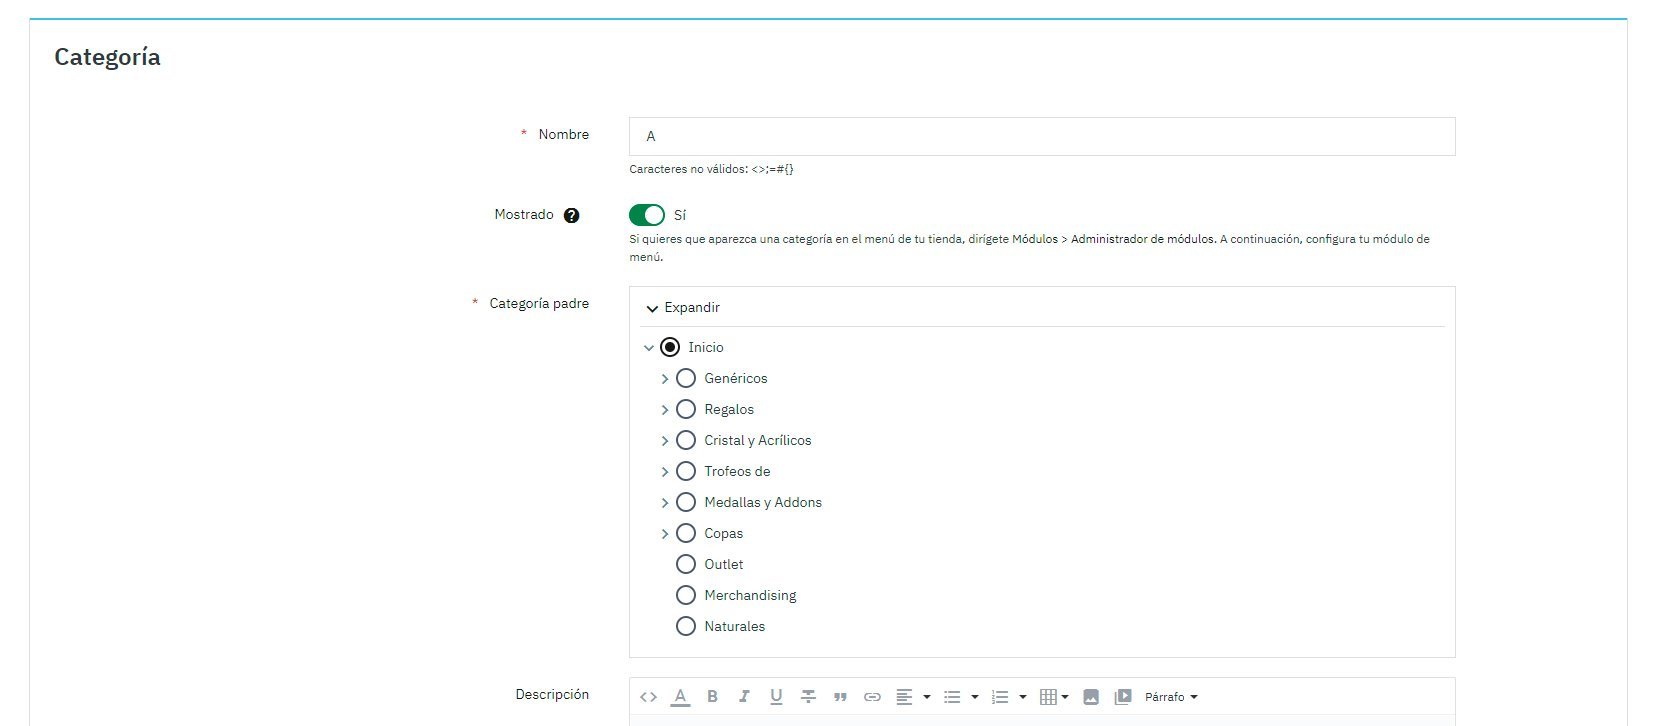The image size is (1653, 726).
Task: Expand the Trofeos de category node
Action: tap(665, 472)
